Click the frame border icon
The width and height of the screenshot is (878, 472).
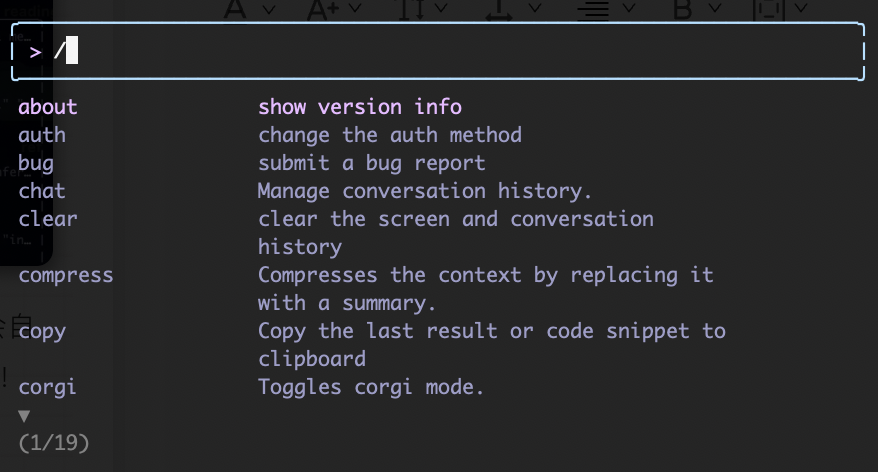(x=768, y=9)
